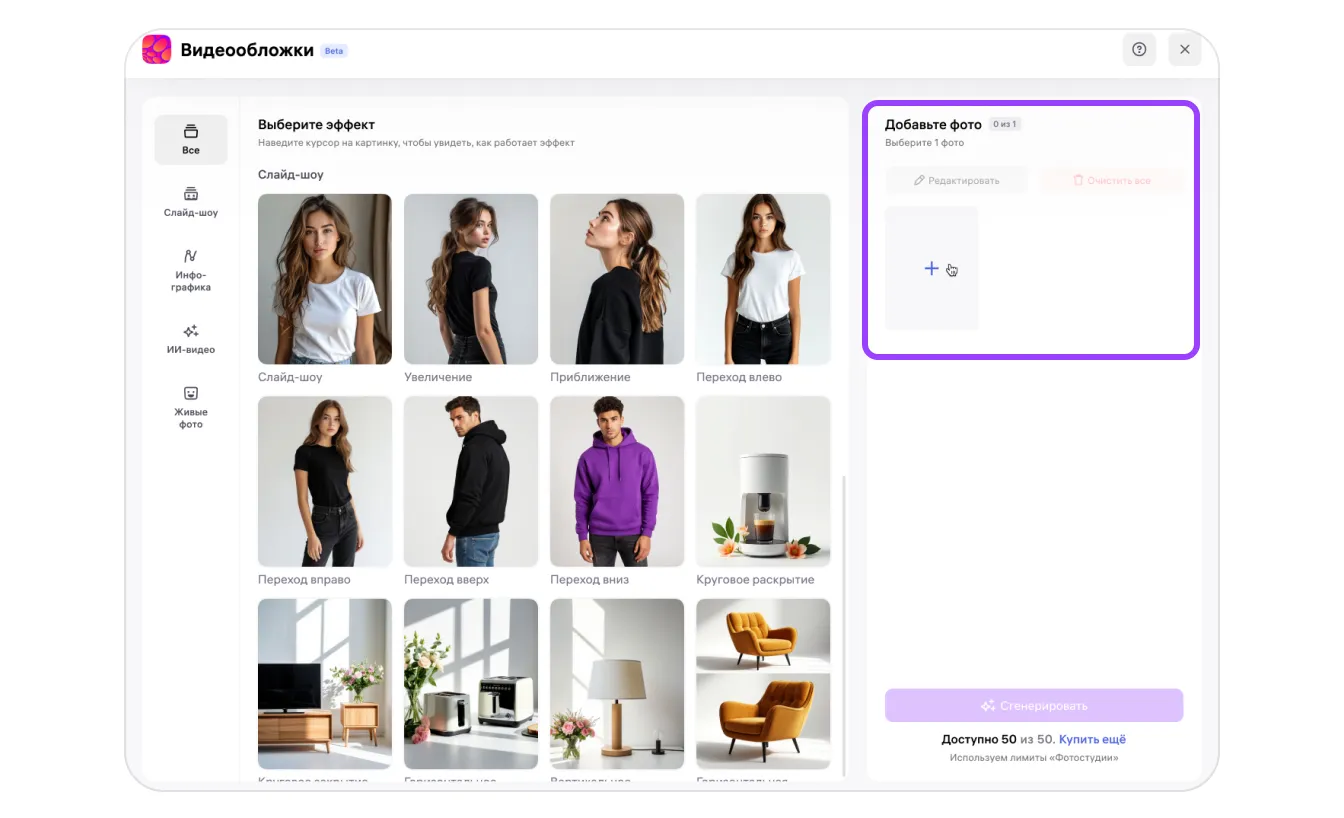Image resolution: width=1344 pixels, height=818 pixels.
Task: Pick the Увеличение effect thumbnail
Action: coord(471,279)
